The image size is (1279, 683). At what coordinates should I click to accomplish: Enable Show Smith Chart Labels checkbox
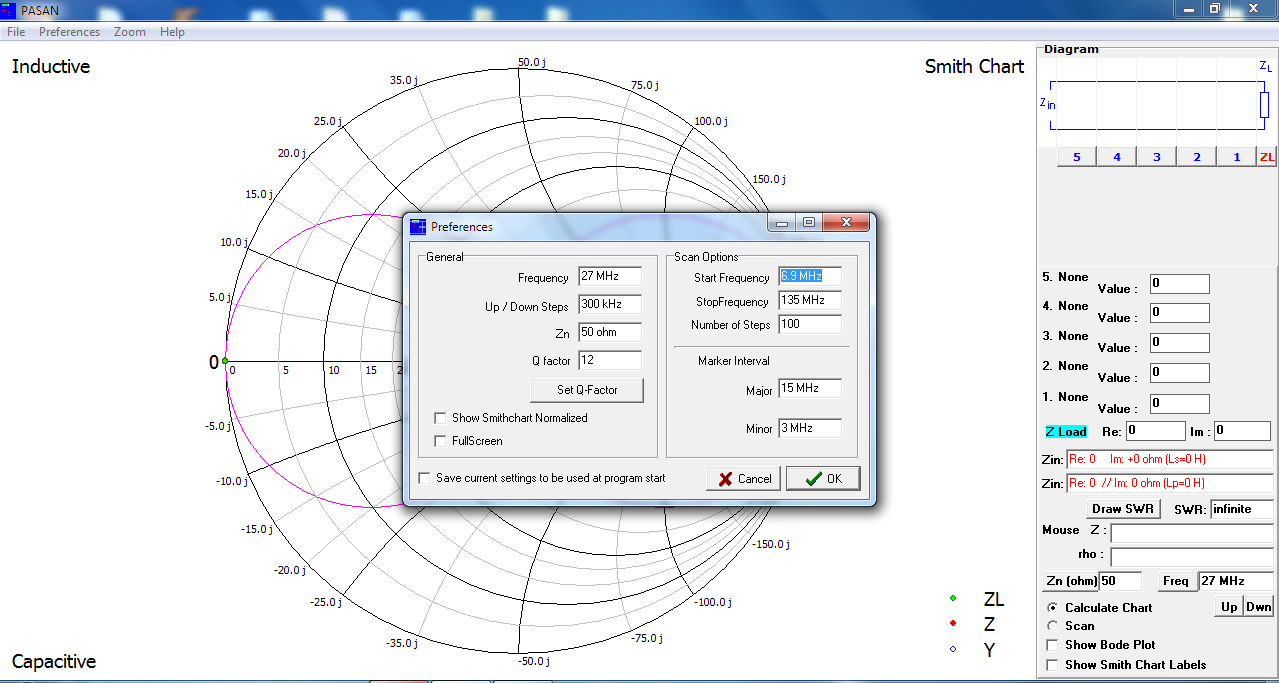[x=1052, y=665]
